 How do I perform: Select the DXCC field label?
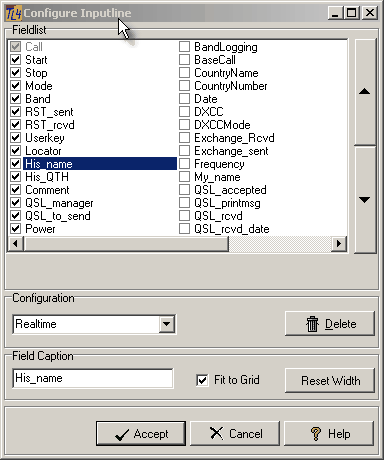[x=209, y=112]
